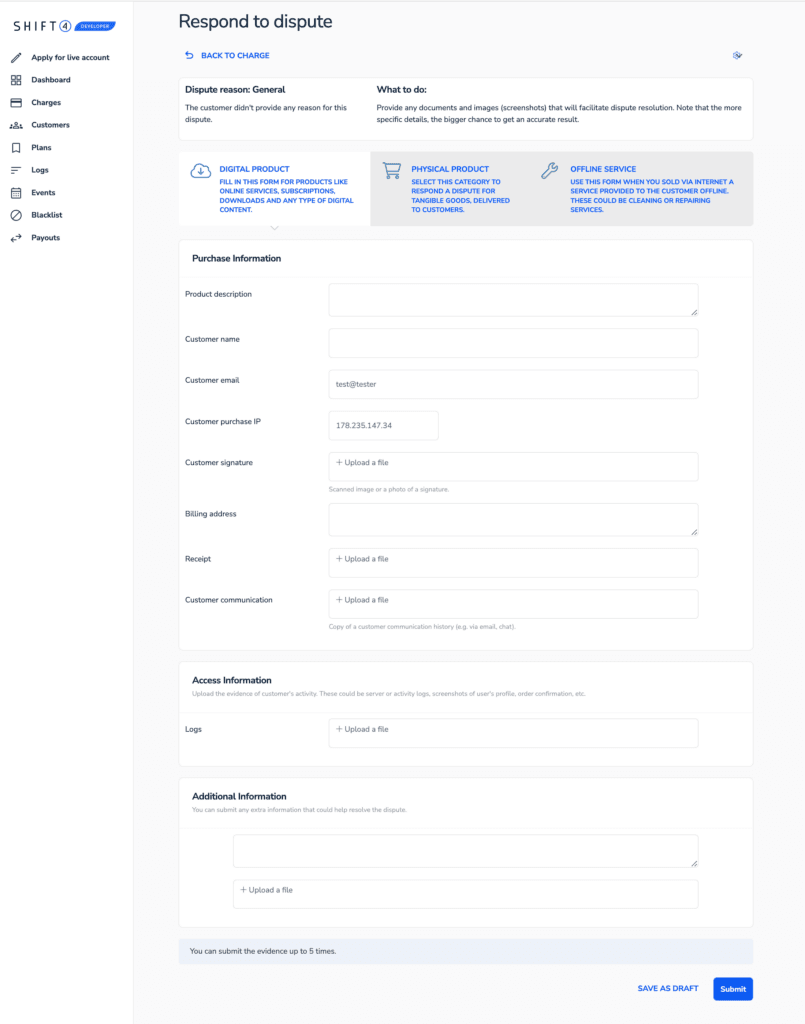This screenshot has width=805, height=1024.
Task: Open the Plans section
Action: (x=41, y=148)
